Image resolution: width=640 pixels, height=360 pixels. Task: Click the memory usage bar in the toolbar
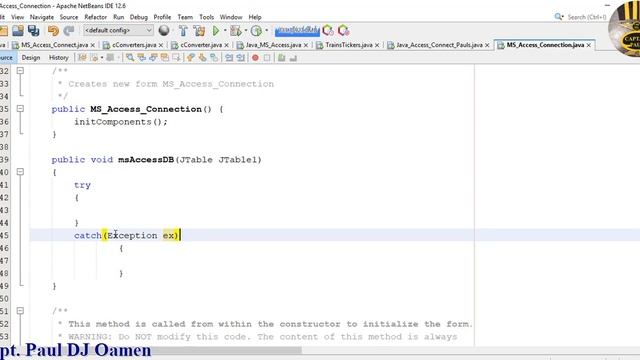pos(297,31)
